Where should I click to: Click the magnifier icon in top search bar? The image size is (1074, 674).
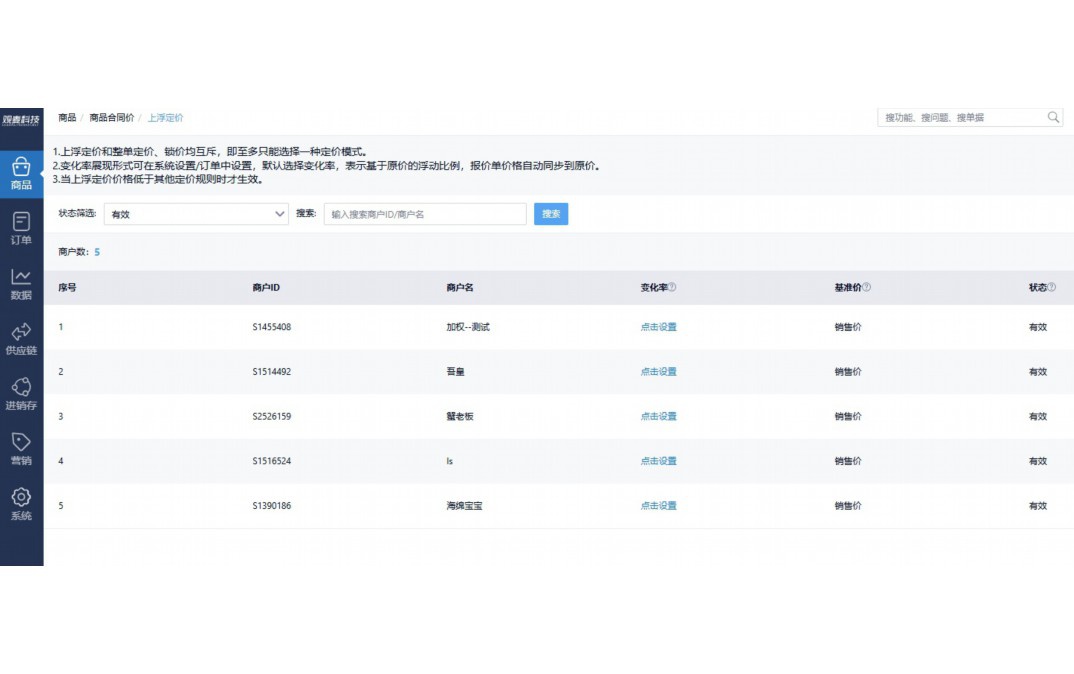point(1053,117)
